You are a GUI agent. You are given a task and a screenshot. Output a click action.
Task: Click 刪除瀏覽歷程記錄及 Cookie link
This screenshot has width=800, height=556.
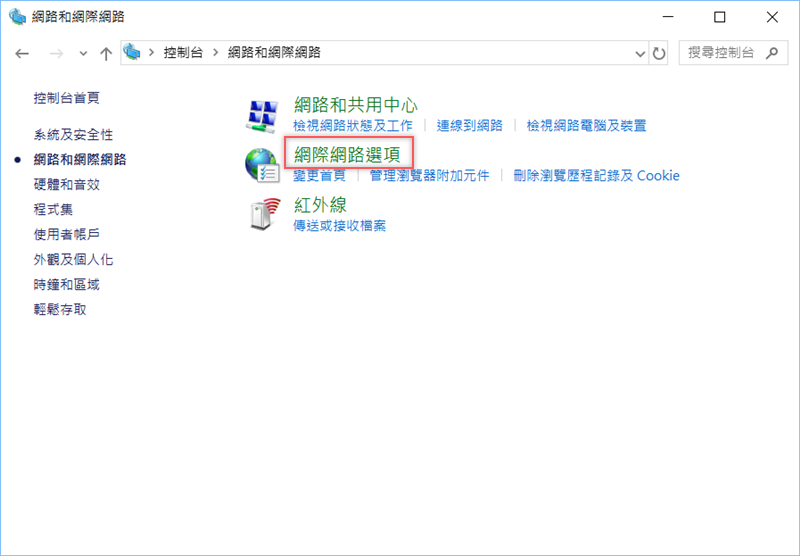pyautogui.click(x=596, y=175)
